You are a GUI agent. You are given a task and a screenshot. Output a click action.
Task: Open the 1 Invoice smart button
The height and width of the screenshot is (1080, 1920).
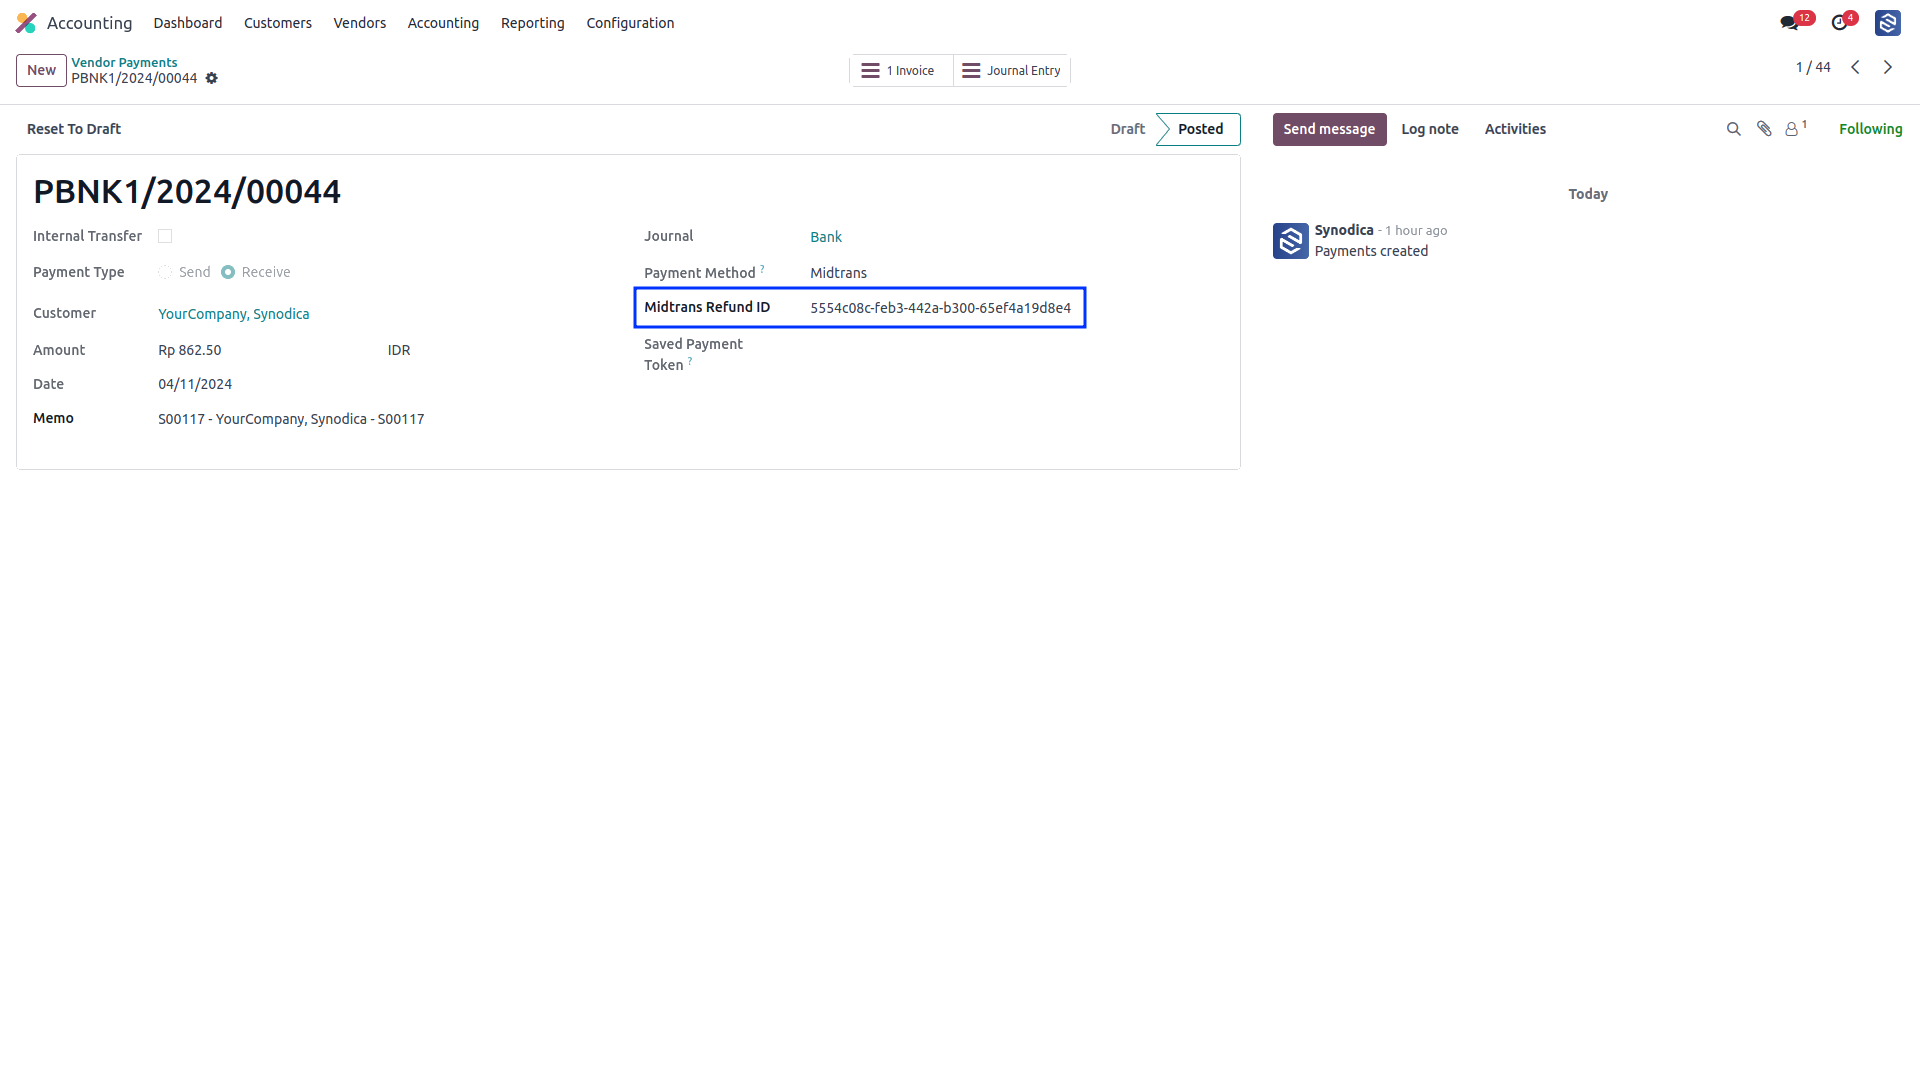pos(901,71)
